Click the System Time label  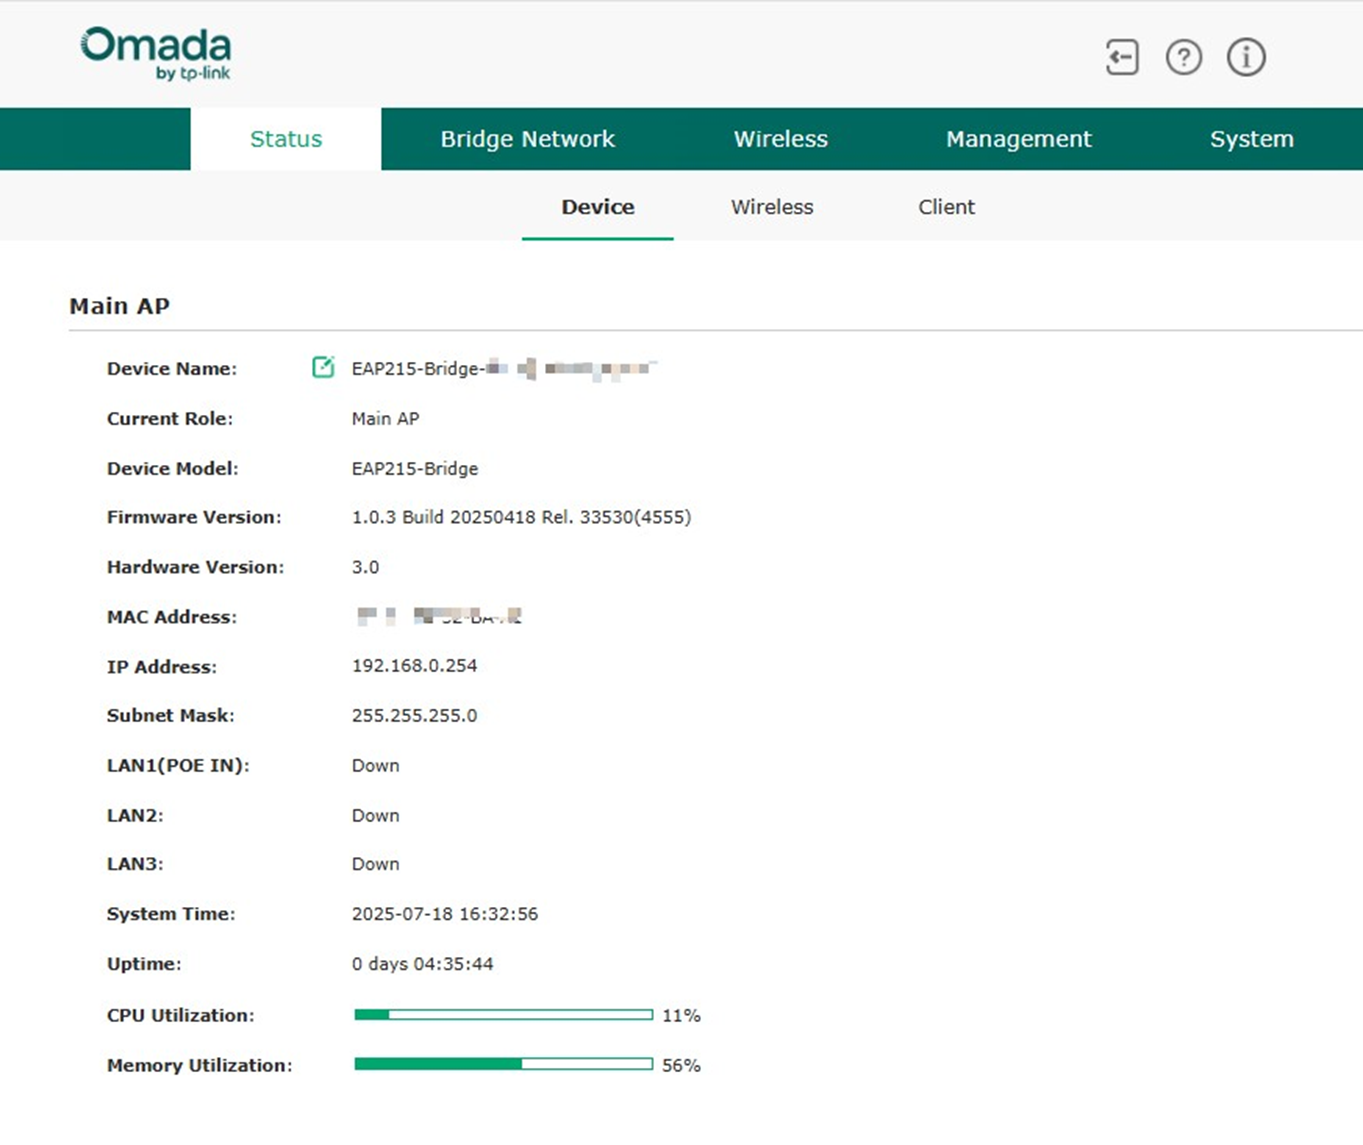point(171,914)
